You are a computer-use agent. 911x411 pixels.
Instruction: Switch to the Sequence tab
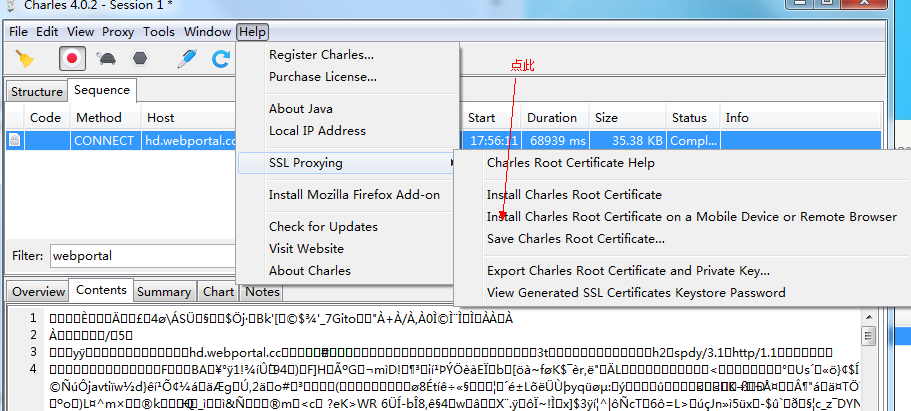(x=102, y=90)
